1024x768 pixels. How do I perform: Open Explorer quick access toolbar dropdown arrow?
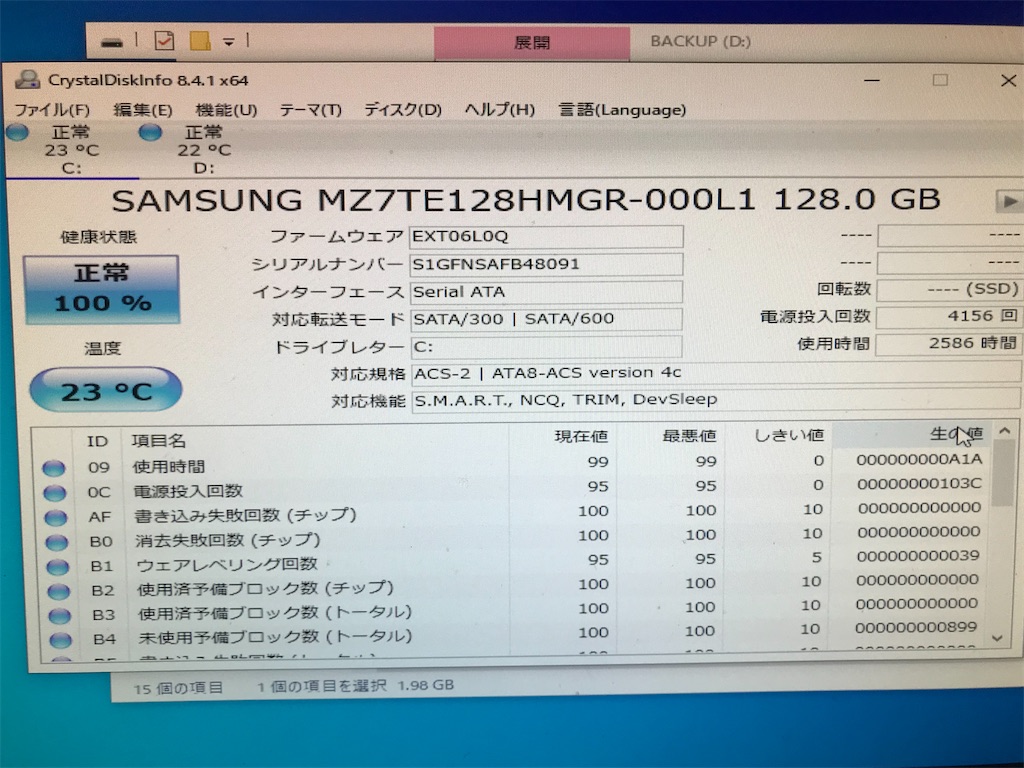pos(229,42)
